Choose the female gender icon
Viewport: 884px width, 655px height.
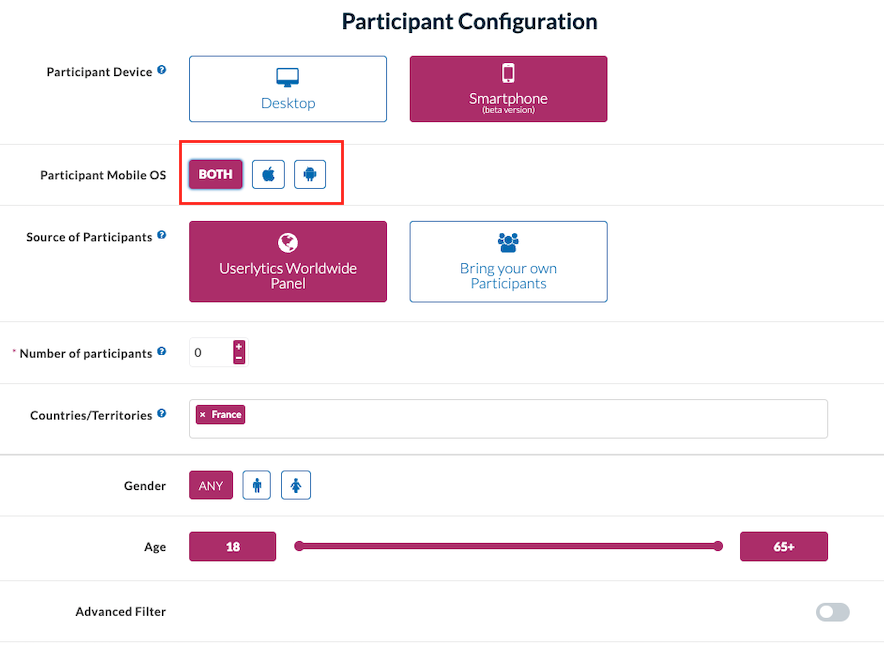296,486
